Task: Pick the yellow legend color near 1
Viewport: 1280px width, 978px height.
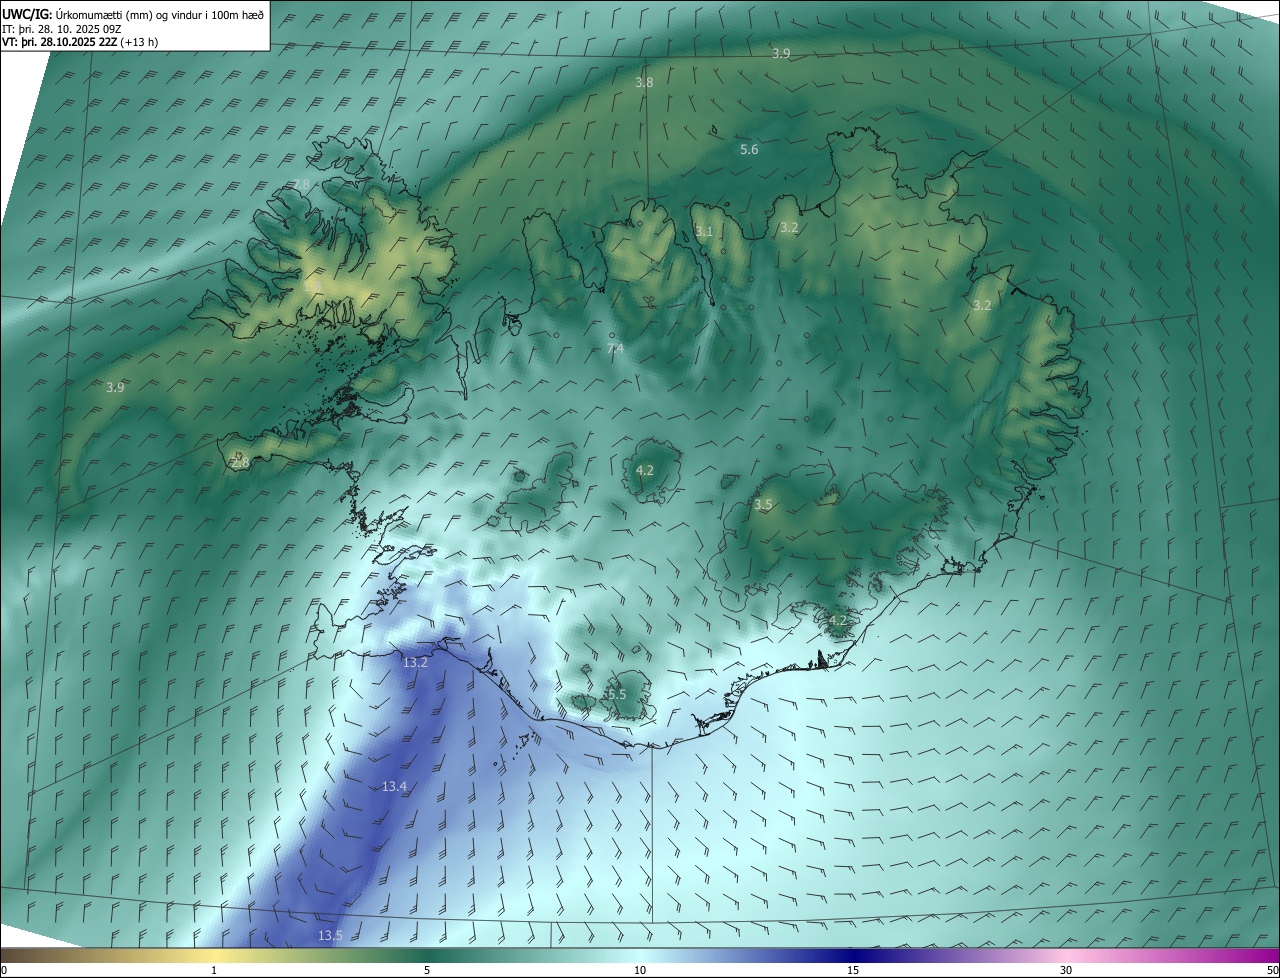Action: pyautogui.click(x=214, y=955)
